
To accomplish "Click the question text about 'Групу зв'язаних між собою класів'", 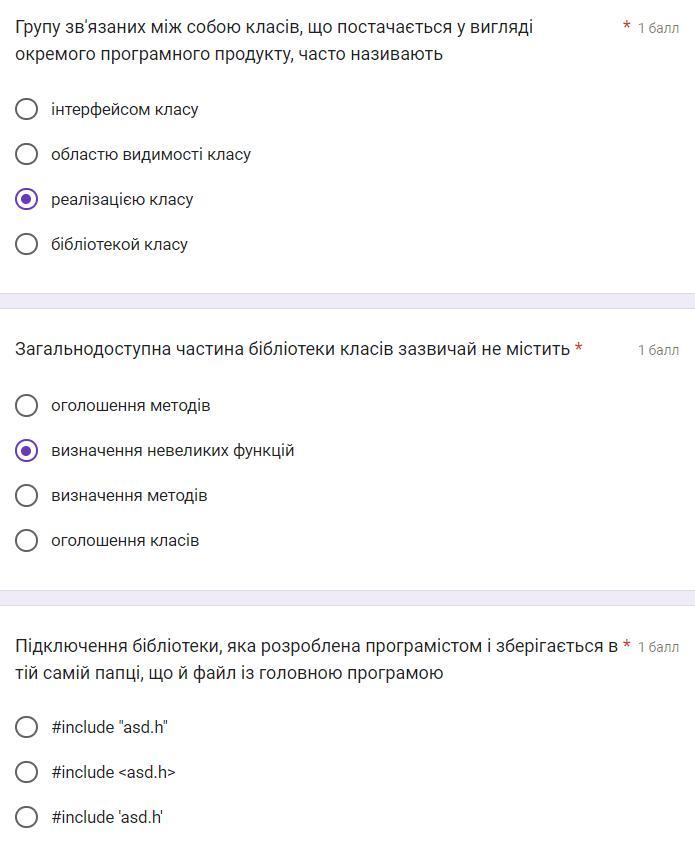I will point(274,40).
